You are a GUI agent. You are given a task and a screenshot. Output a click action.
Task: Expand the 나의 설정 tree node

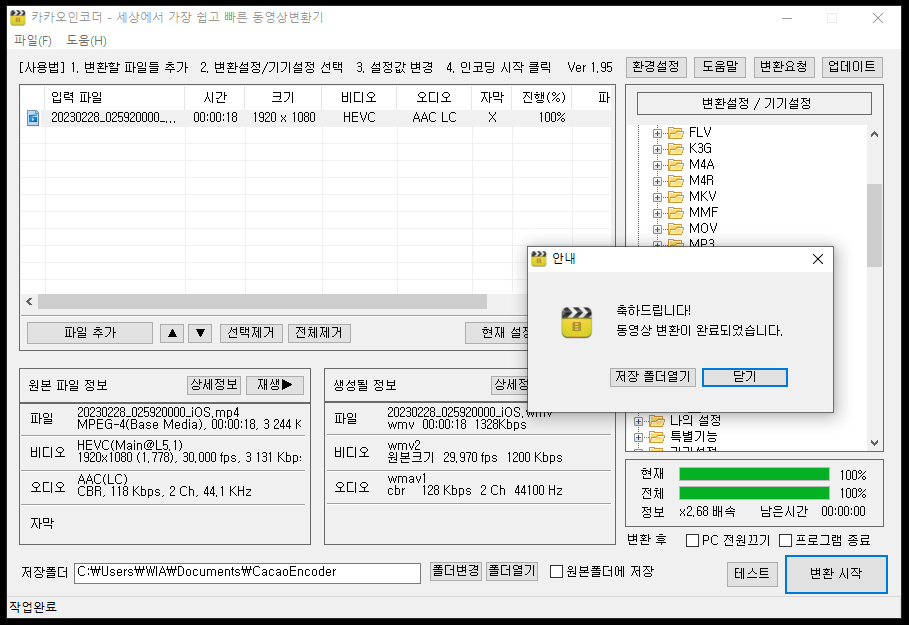pos(638,421)
